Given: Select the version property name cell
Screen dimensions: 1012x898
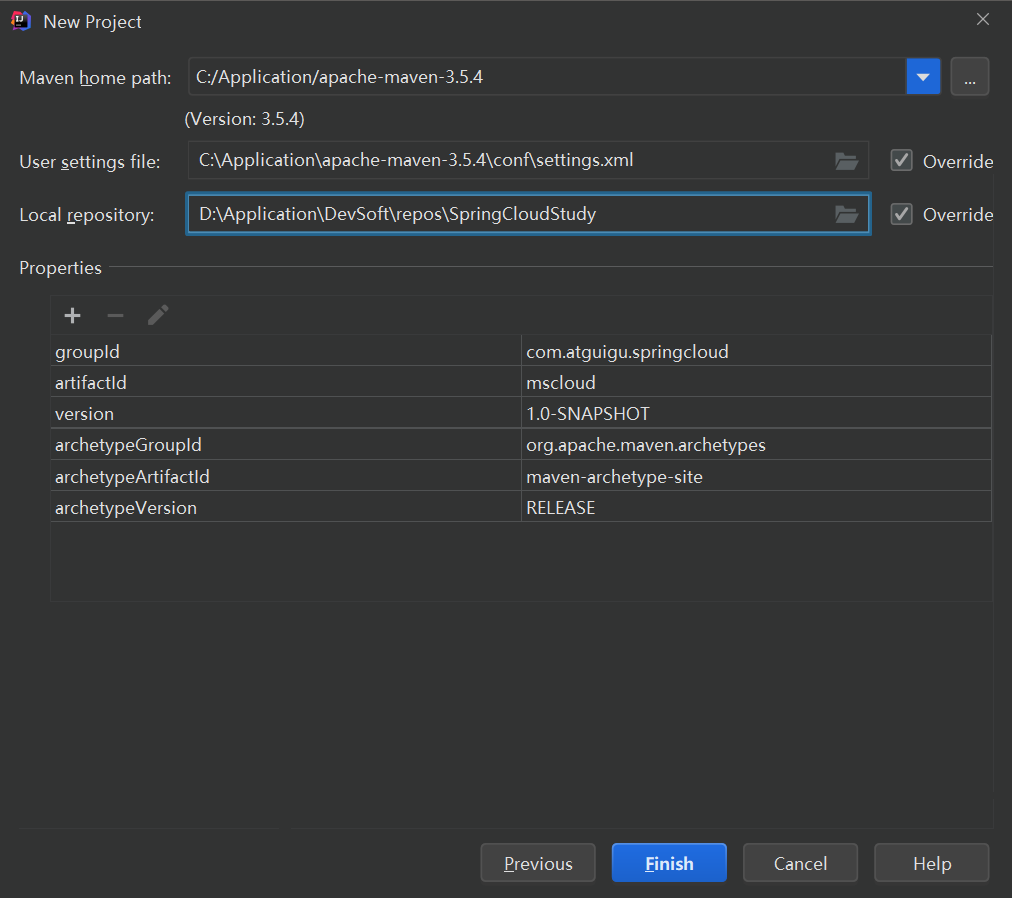Looking at the screenshot, I should click(285, 414).
